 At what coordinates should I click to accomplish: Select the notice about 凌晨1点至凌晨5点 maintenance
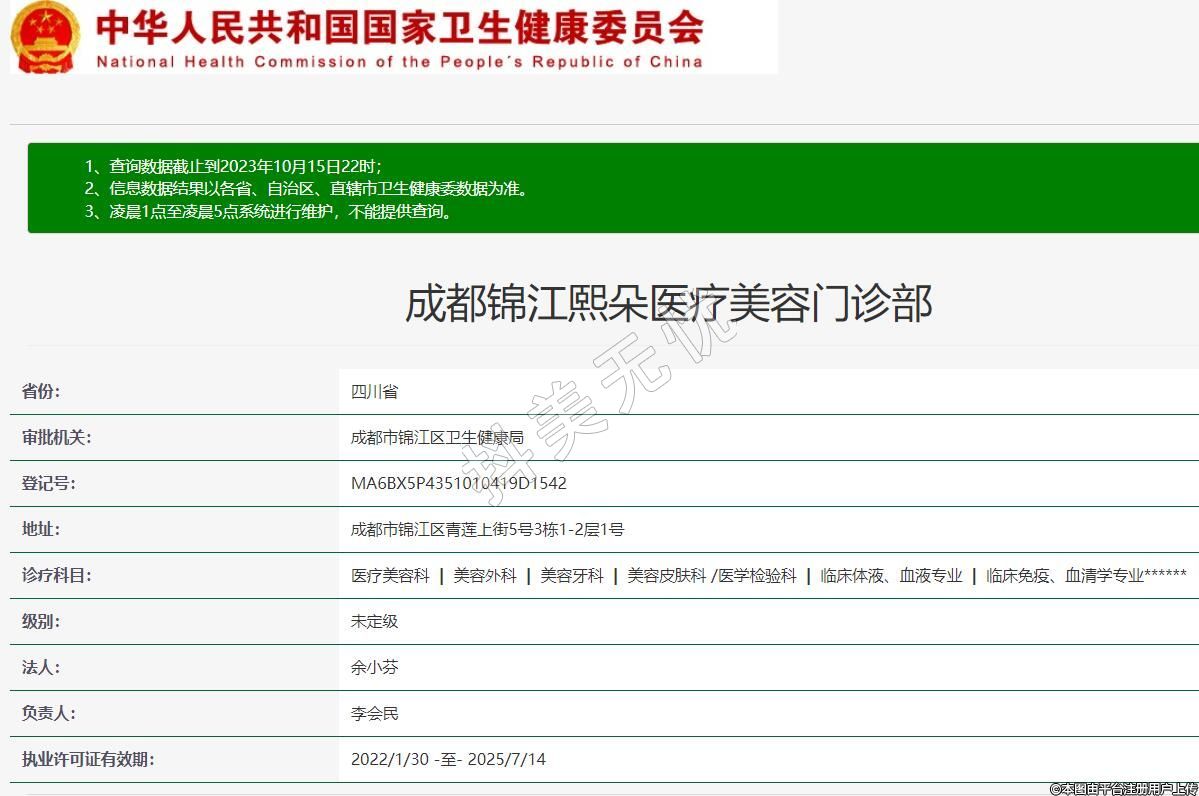pyautogui.click(x=280, y=211)
